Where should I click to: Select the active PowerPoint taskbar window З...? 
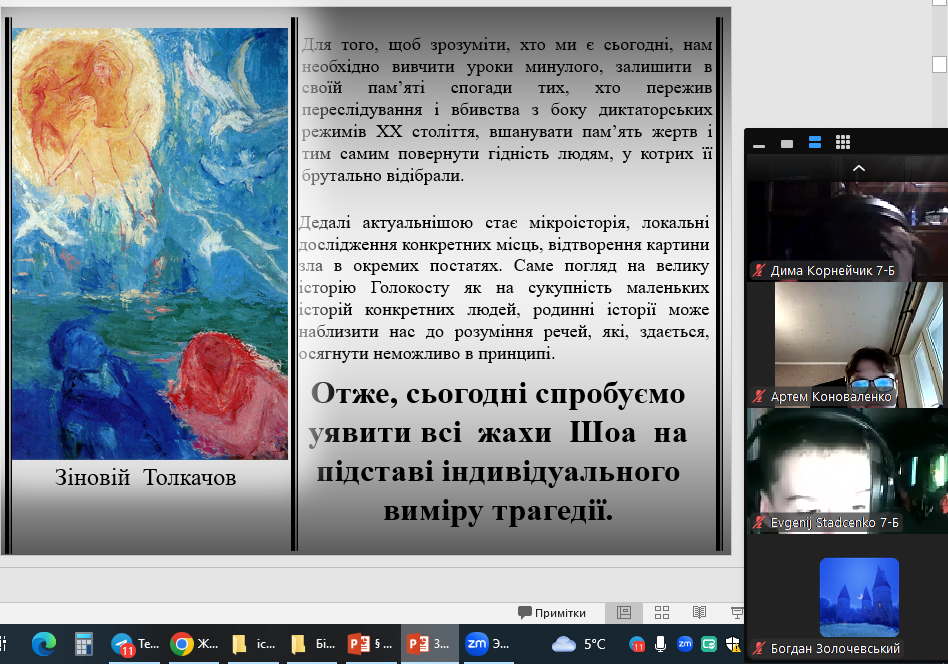pos(430,644)
